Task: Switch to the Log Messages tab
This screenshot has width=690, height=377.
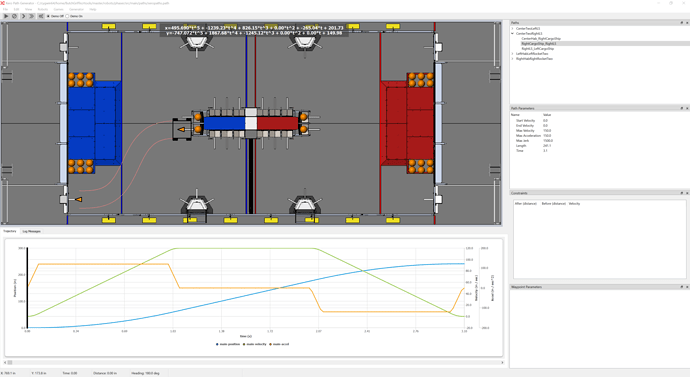Action: tap(31, 231)
